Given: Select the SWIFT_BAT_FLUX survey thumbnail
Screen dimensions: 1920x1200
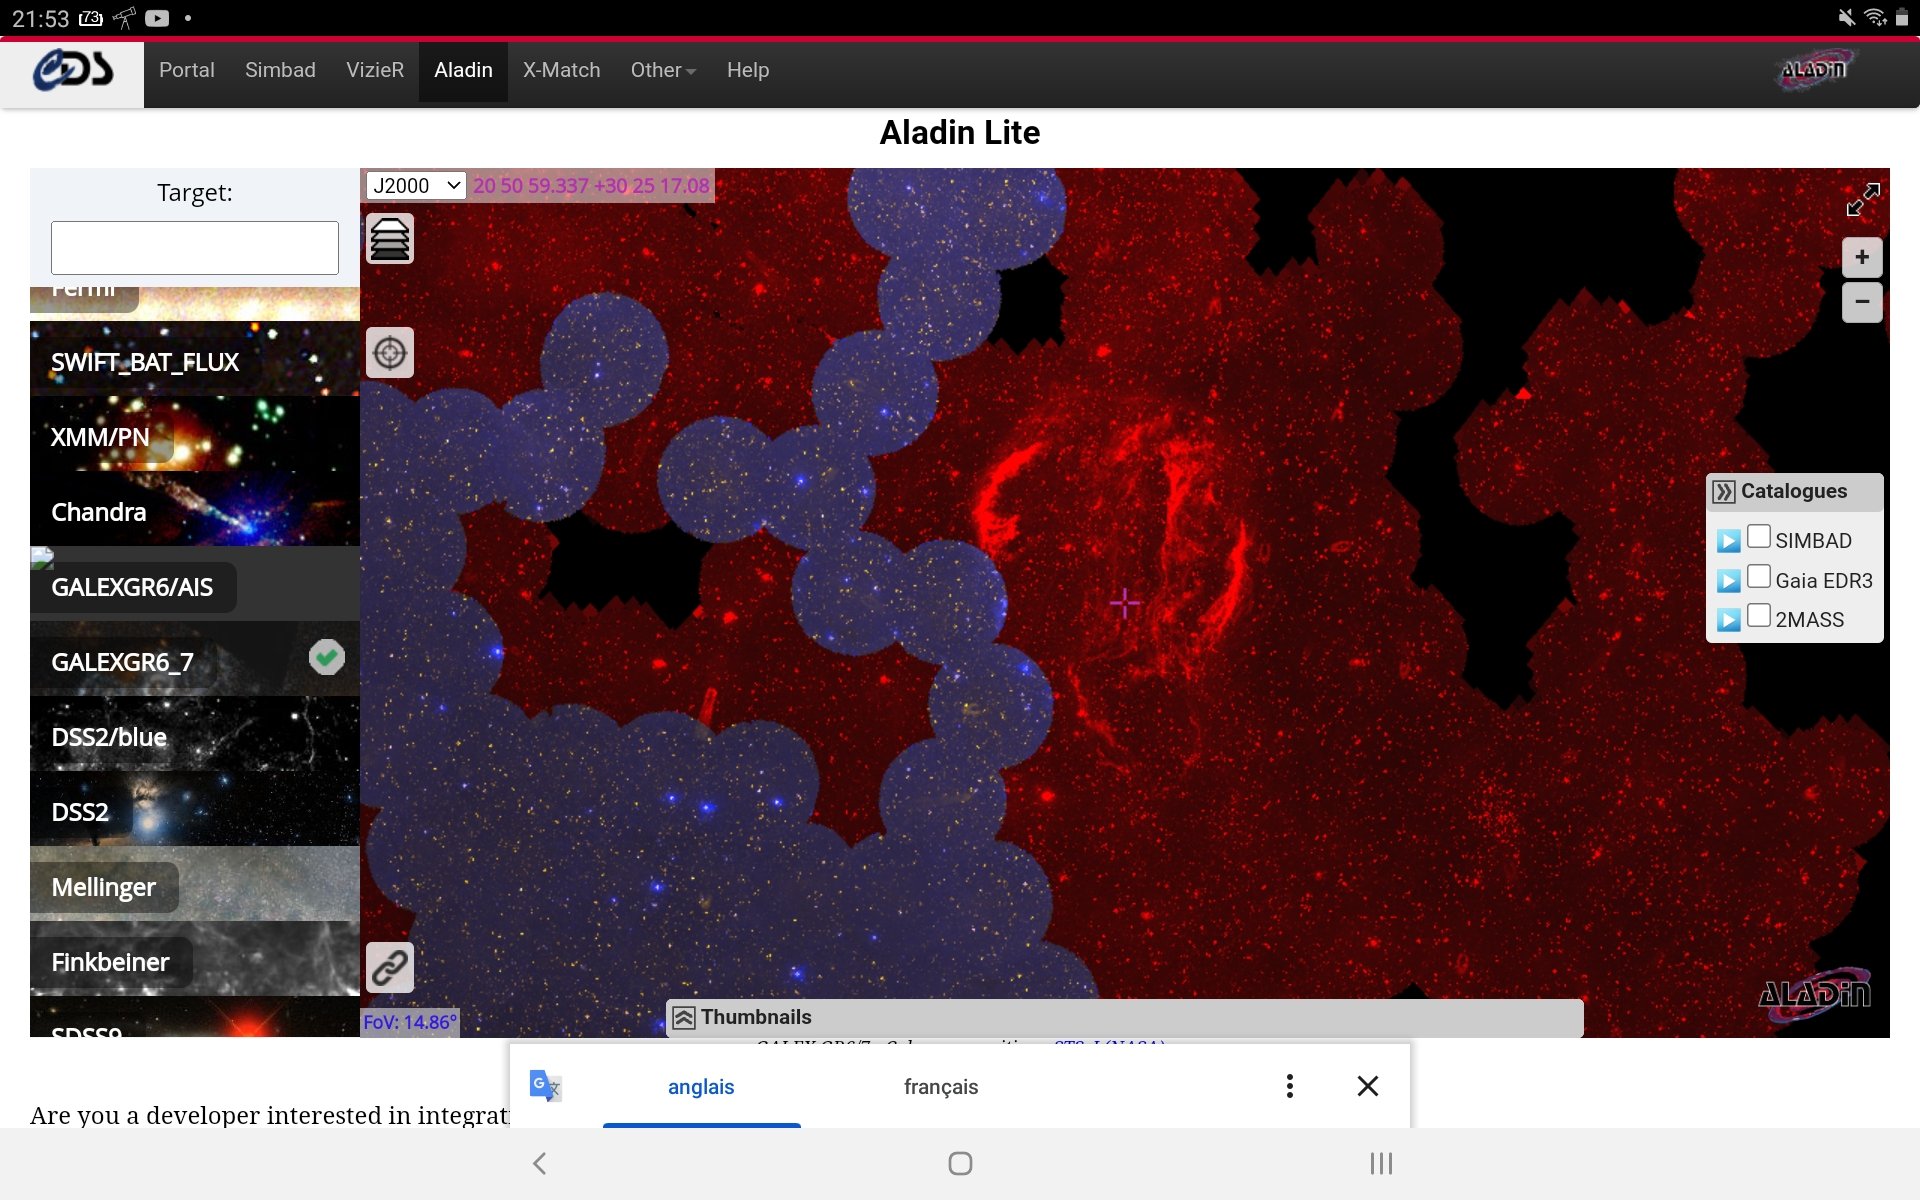Looking at the screenshot, I should [x=195, y=359].
